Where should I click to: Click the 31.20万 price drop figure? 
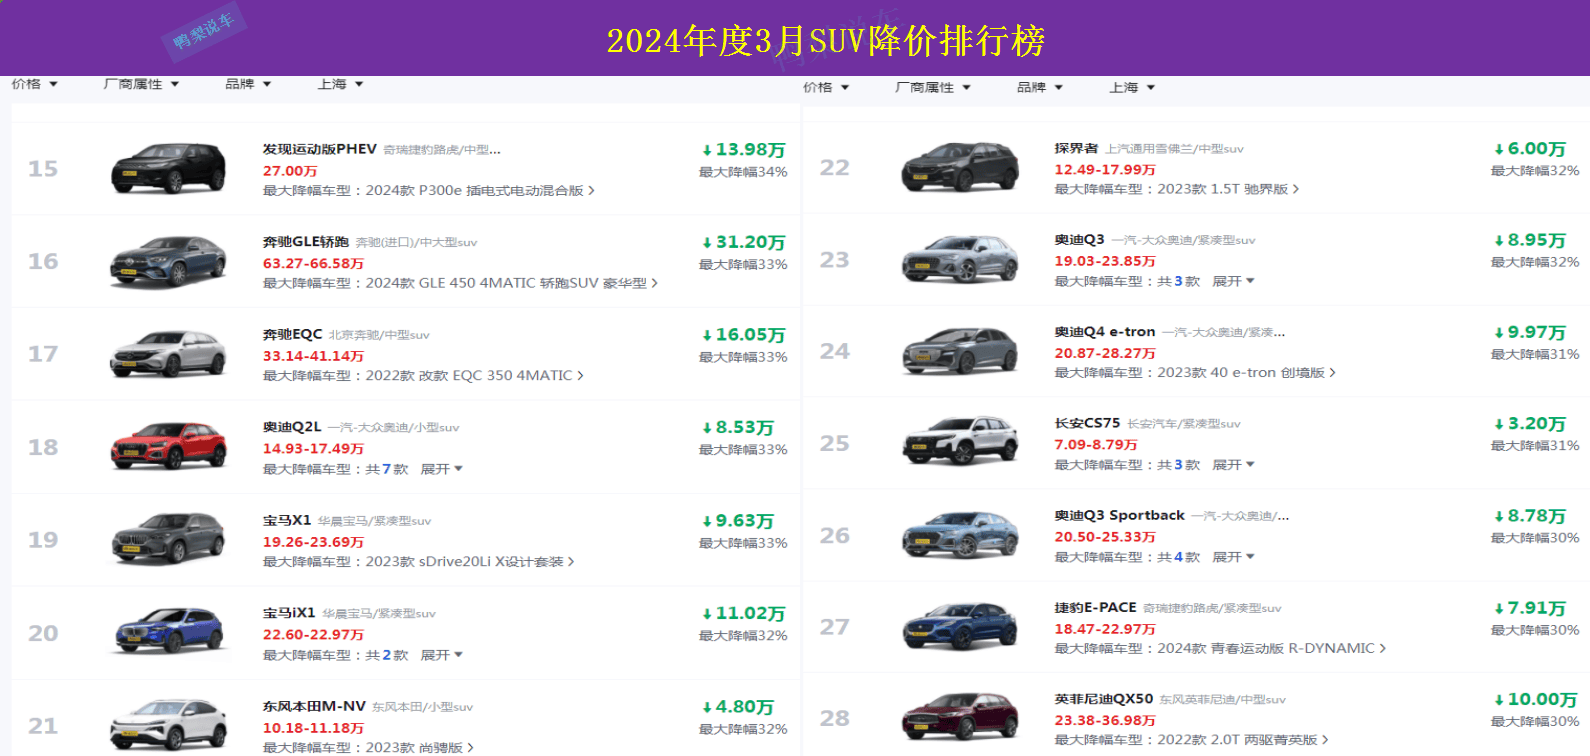(x=744, y=242)
